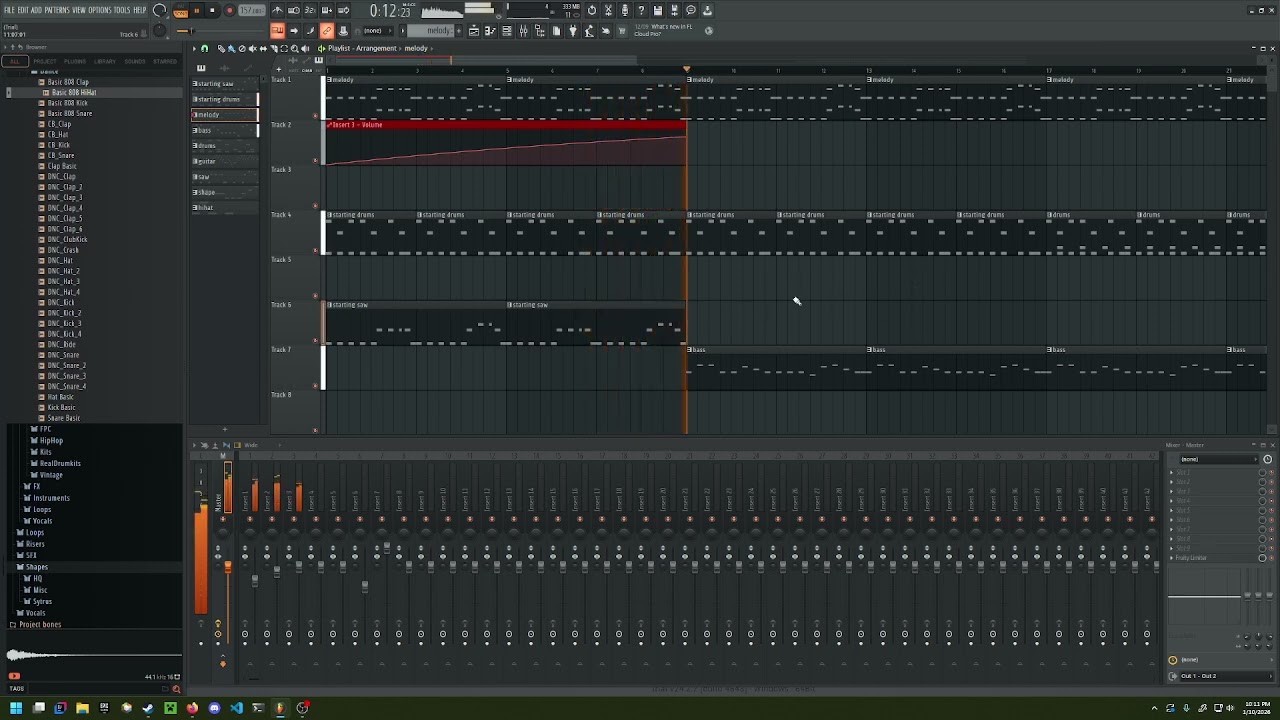
Task: Expand the Risers folder
Action: [x=35, y=544]
